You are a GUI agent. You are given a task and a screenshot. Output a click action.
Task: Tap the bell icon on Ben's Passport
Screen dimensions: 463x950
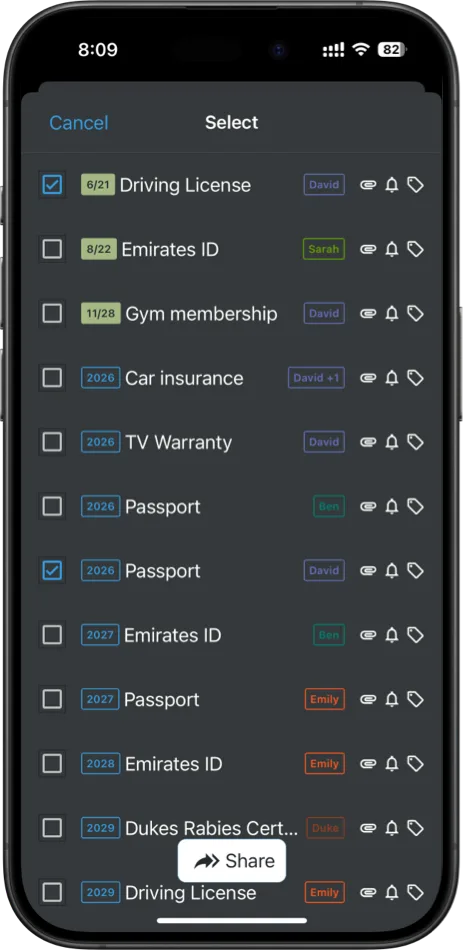[392, 507]
